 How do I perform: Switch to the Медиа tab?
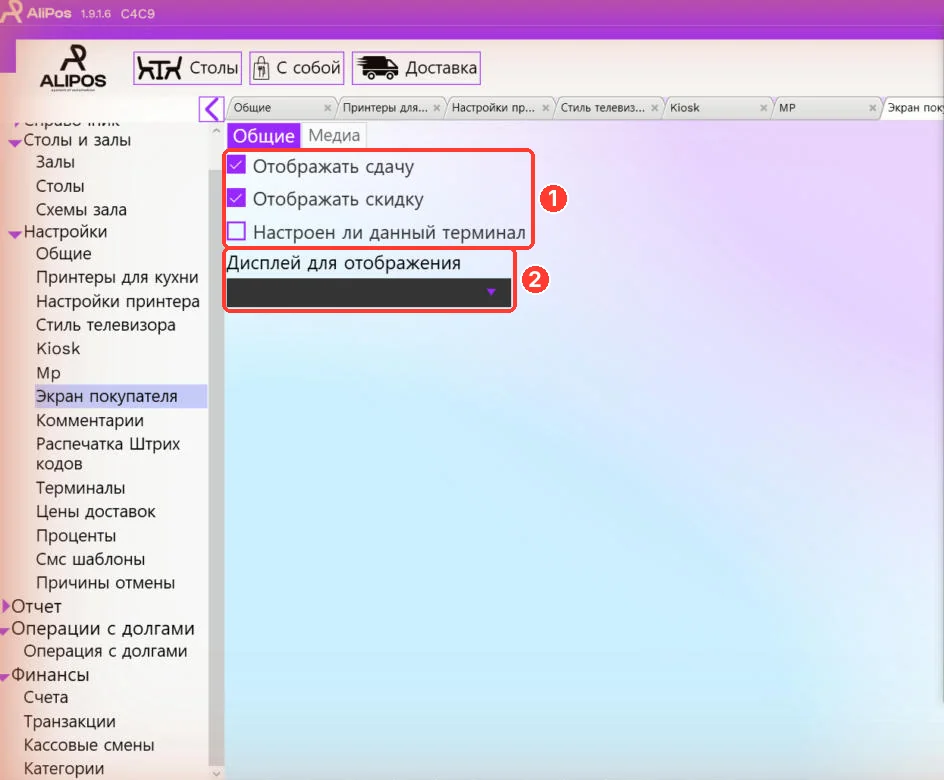tap(334, 135)
